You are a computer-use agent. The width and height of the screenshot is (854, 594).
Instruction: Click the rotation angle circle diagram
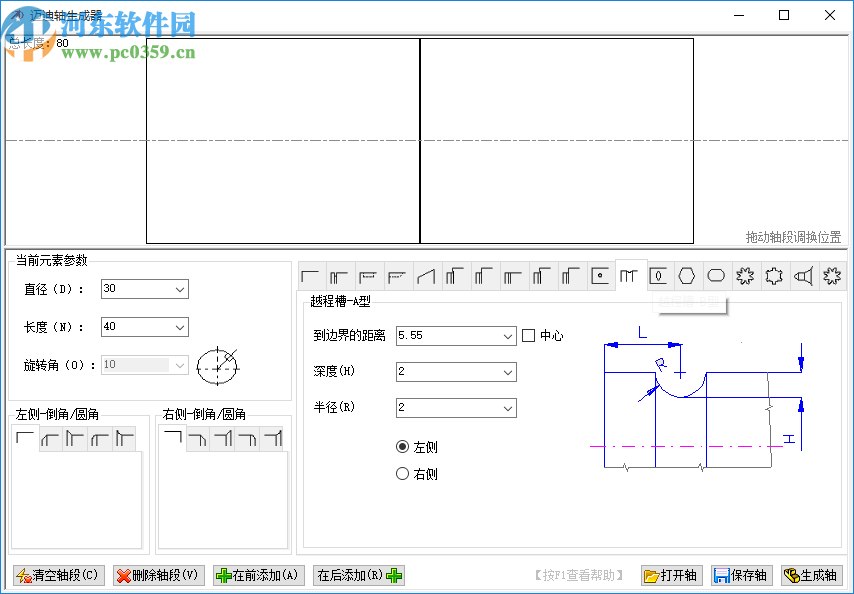click(x=217, y=366)
